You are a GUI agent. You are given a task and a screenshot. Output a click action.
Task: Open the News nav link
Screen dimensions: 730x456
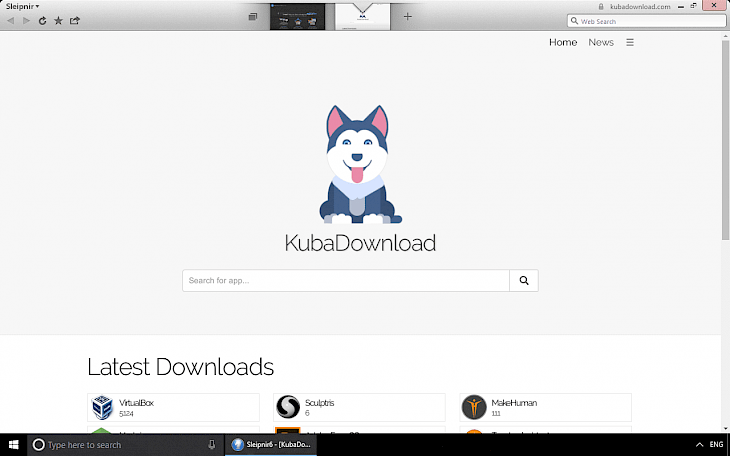601,42
